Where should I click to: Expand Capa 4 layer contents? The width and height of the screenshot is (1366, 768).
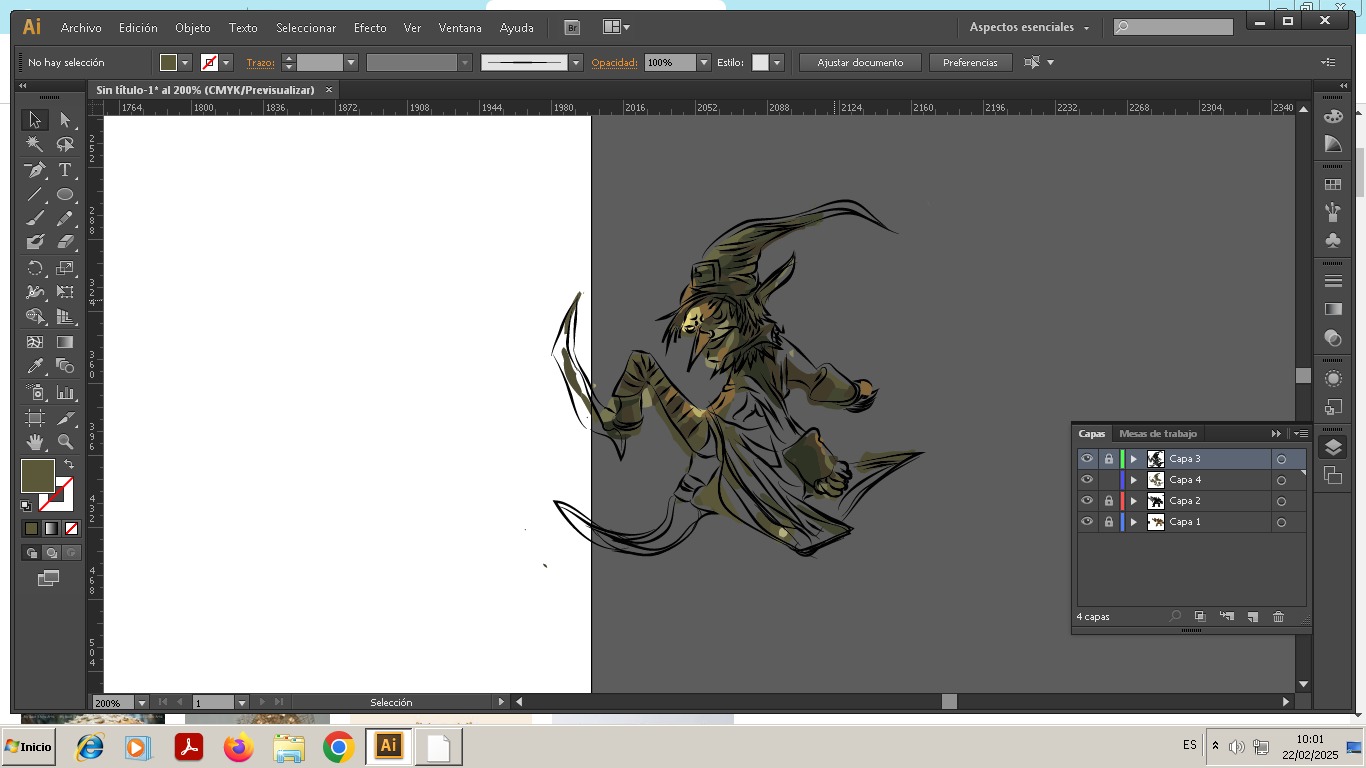point(1133,480)
